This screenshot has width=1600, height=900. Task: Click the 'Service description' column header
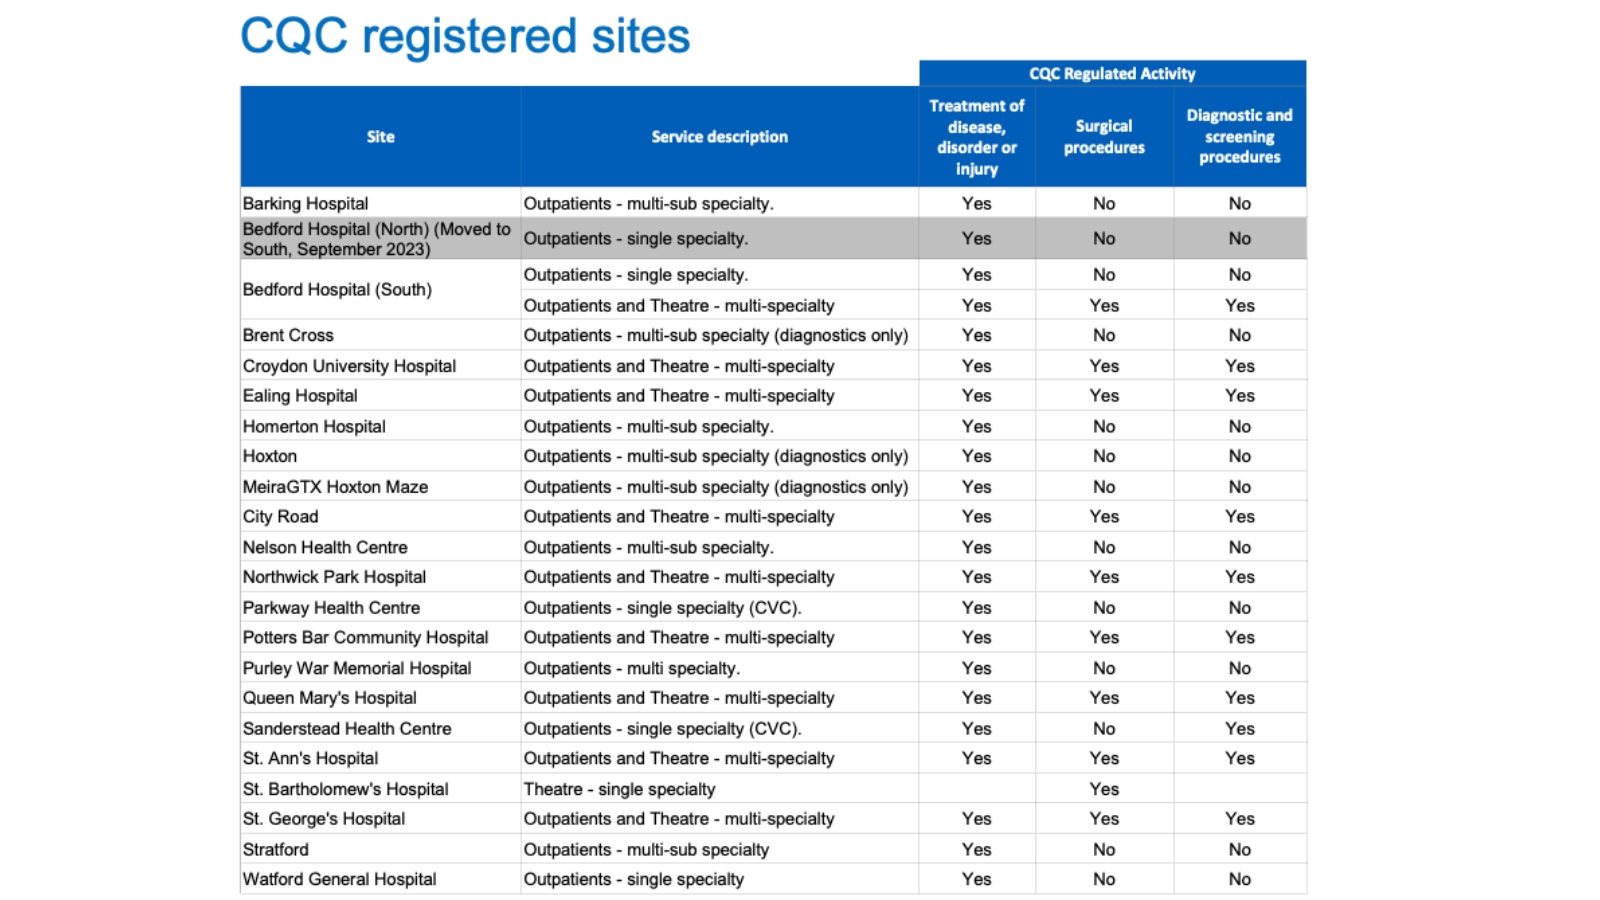tap(719, 137)
